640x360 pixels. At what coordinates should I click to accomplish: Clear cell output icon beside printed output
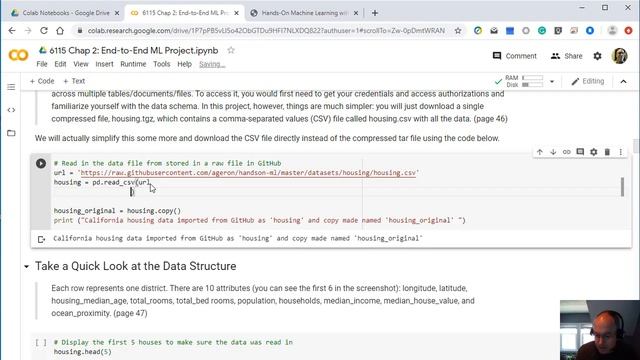(41, 239)
